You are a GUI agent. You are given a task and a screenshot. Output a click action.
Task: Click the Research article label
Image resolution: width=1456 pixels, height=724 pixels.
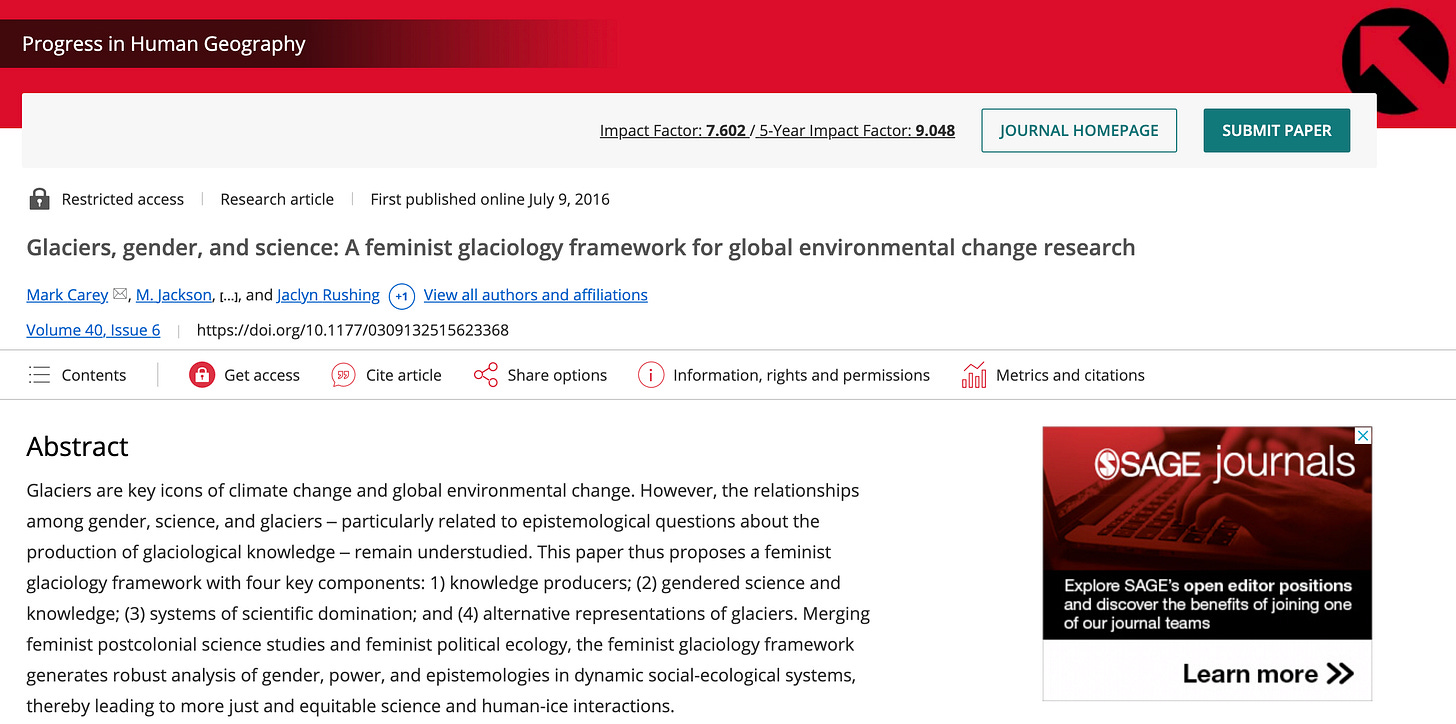coord(277,199)
